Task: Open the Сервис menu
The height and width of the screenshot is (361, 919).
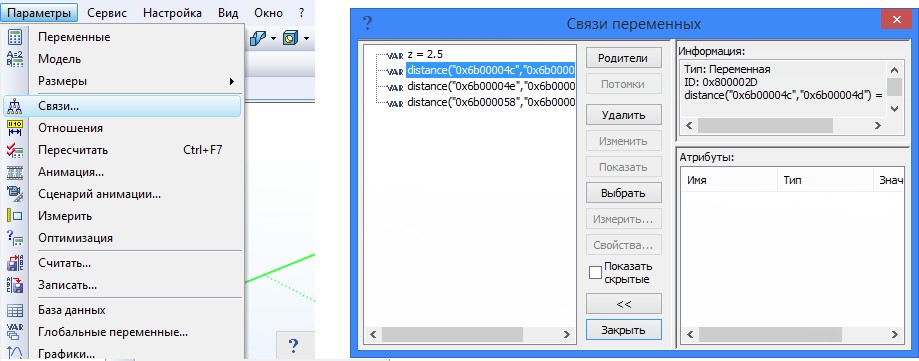Action: [x=107, y=13]
